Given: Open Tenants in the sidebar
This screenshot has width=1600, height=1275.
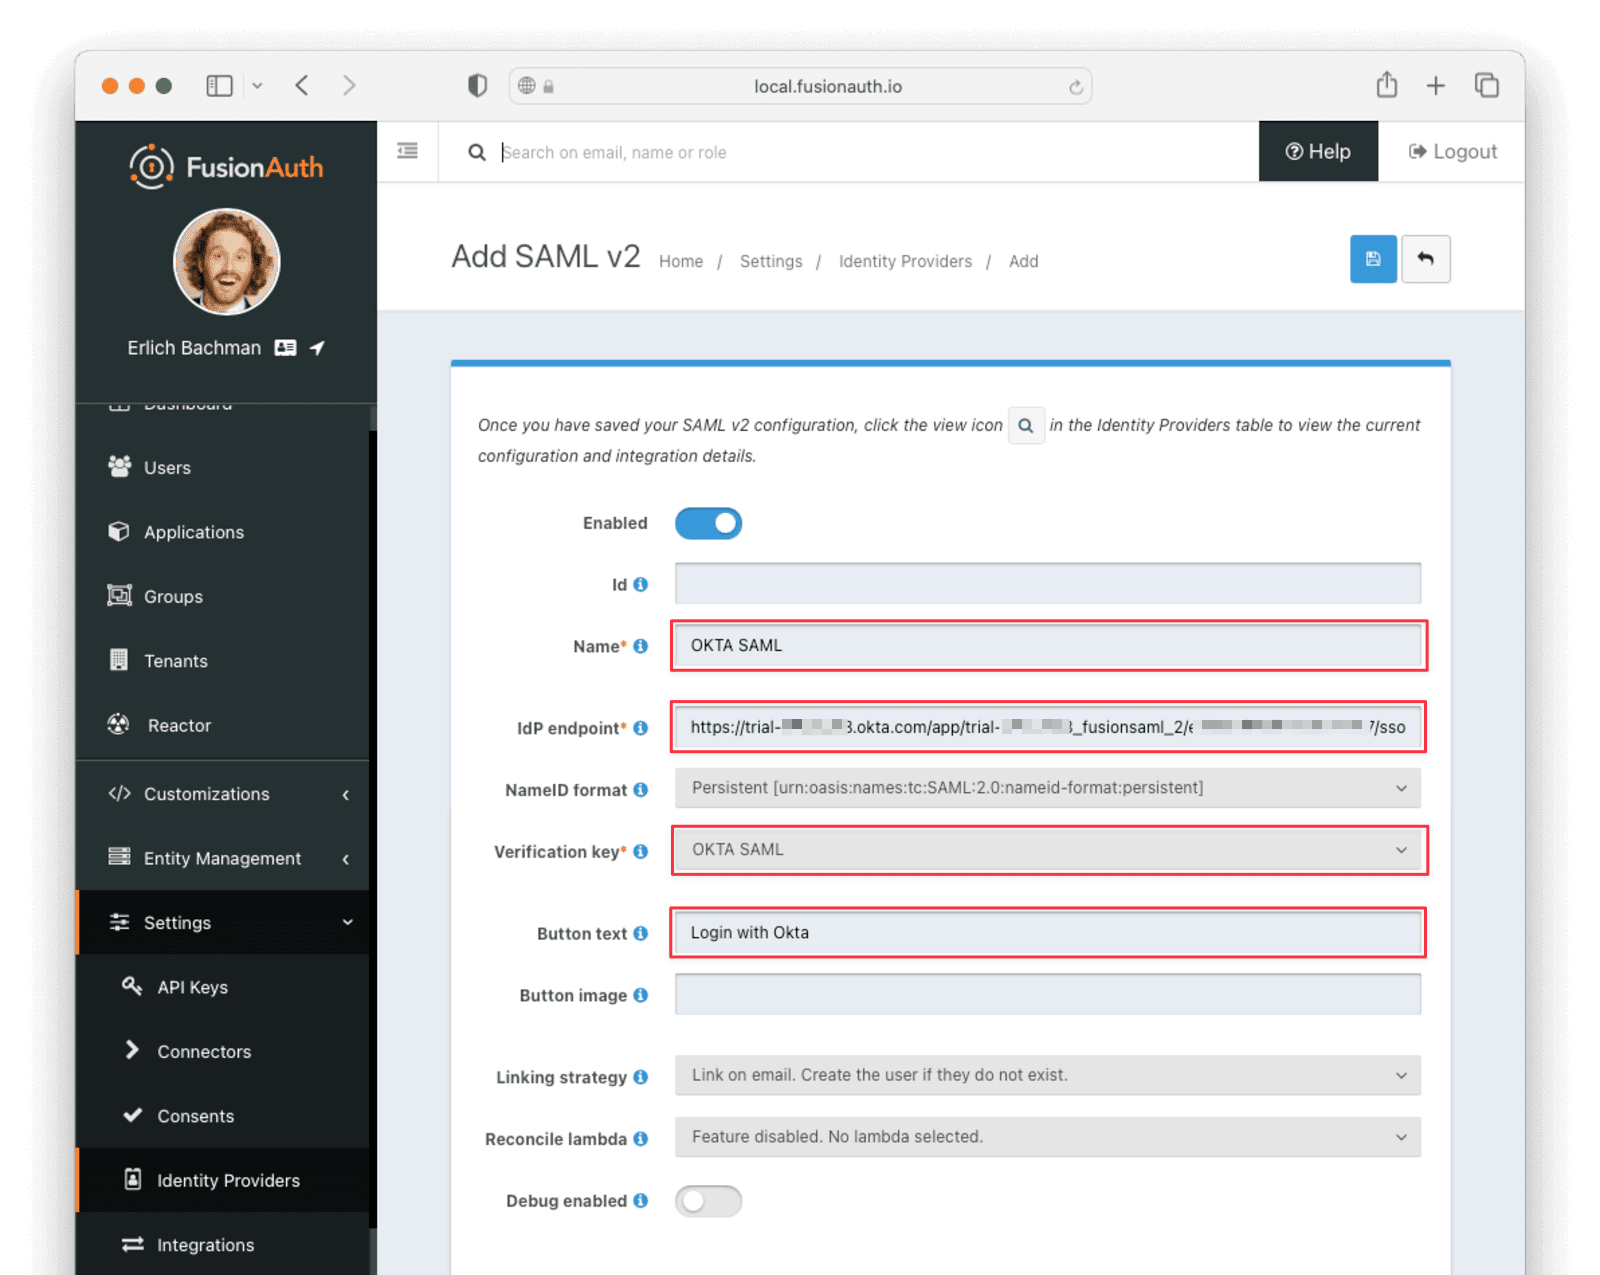Looking at the screenshot, I should coord(223,661).
